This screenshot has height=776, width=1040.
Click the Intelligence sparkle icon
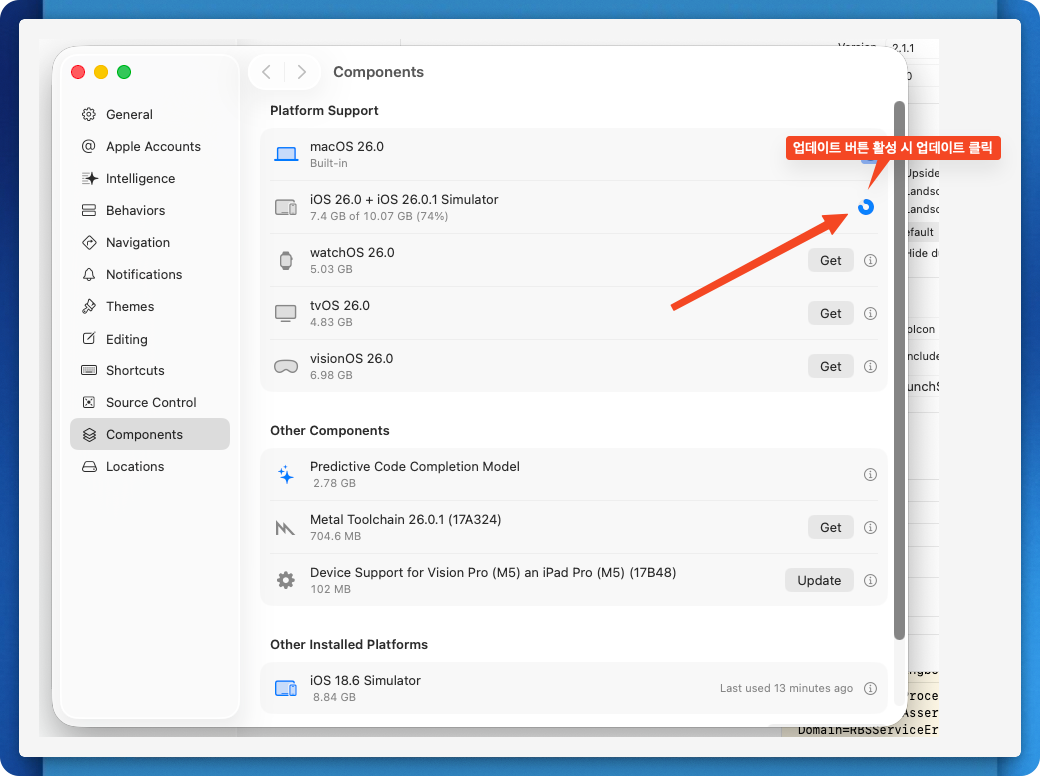[90, 178]
